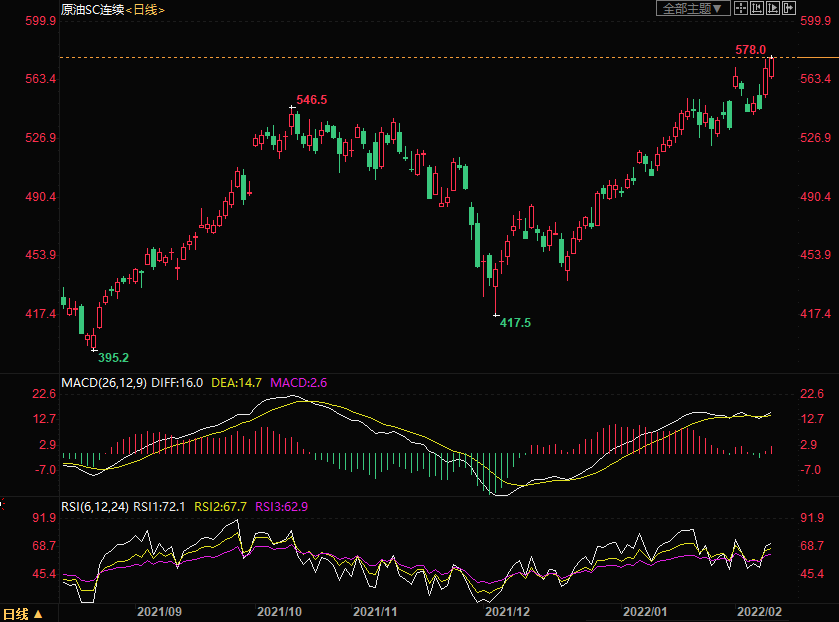Viewport: 839px width, 622px height.
Task: Click the 417.5 trough price label
Action: point(515,323)
